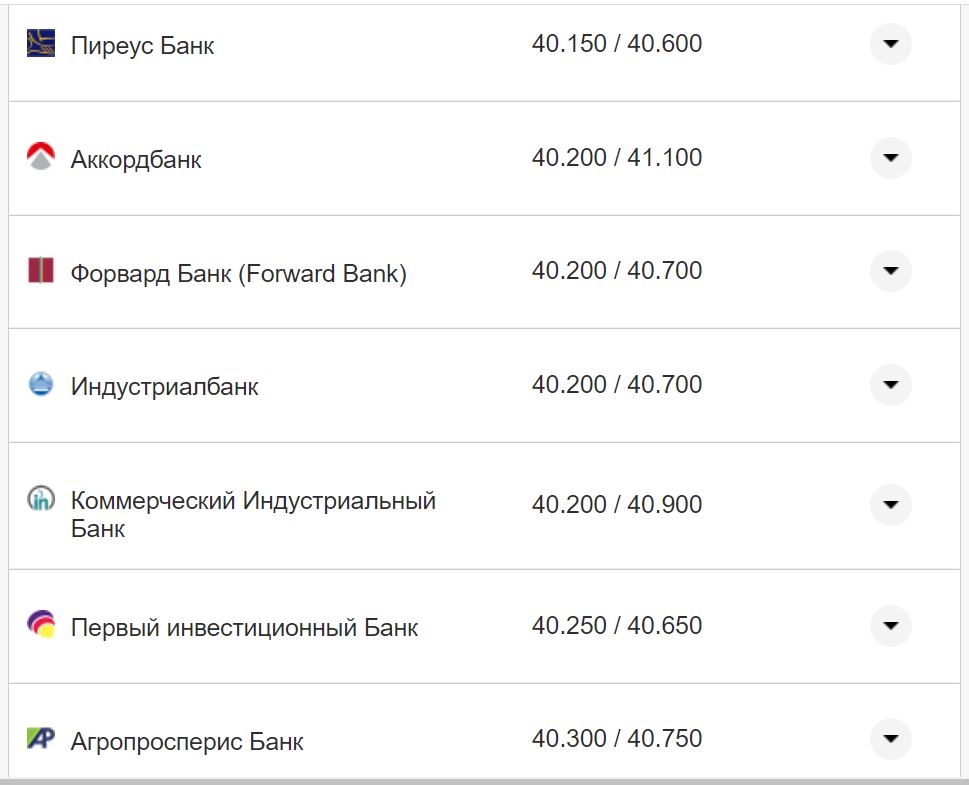Select the 40.250 / 40.650 rate text

coord(618,625)
